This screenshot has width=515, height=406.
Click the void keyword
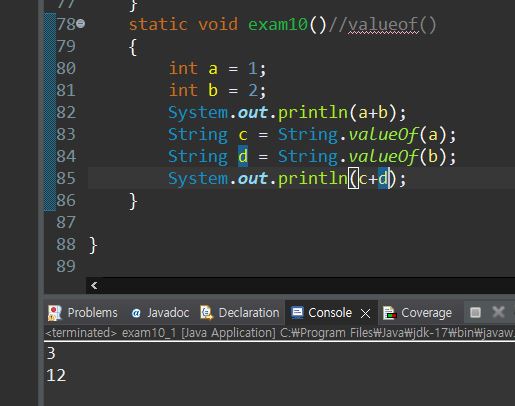[218, 24]
